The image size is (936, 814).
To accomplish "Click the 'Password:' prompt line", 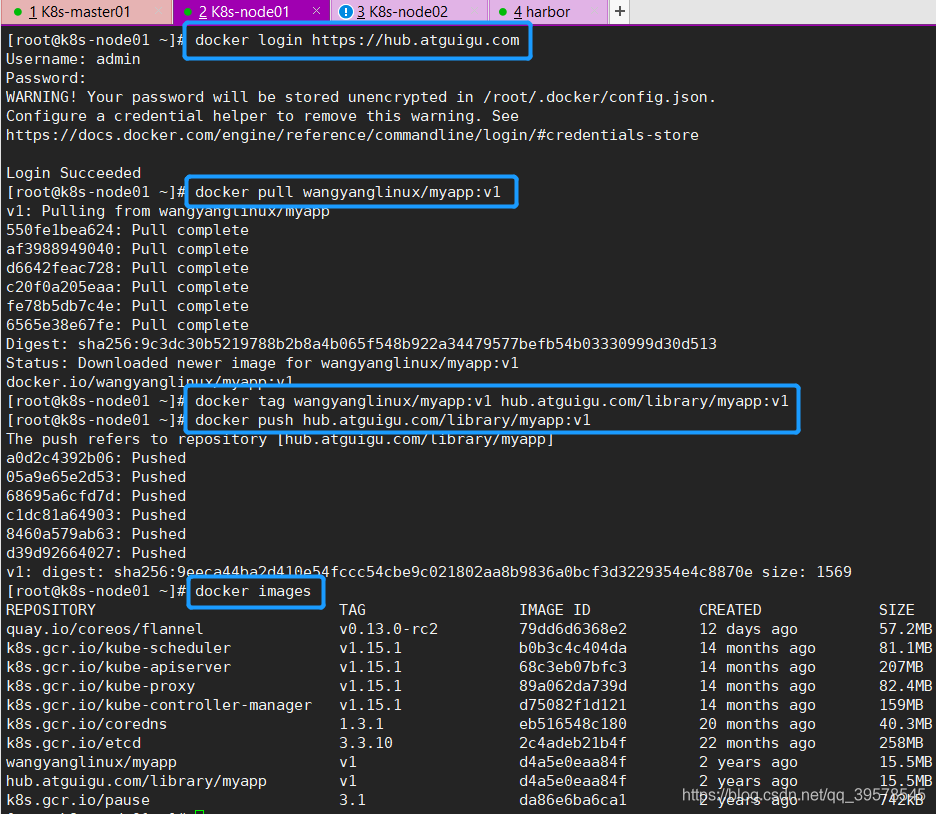I will coord(46,78).
